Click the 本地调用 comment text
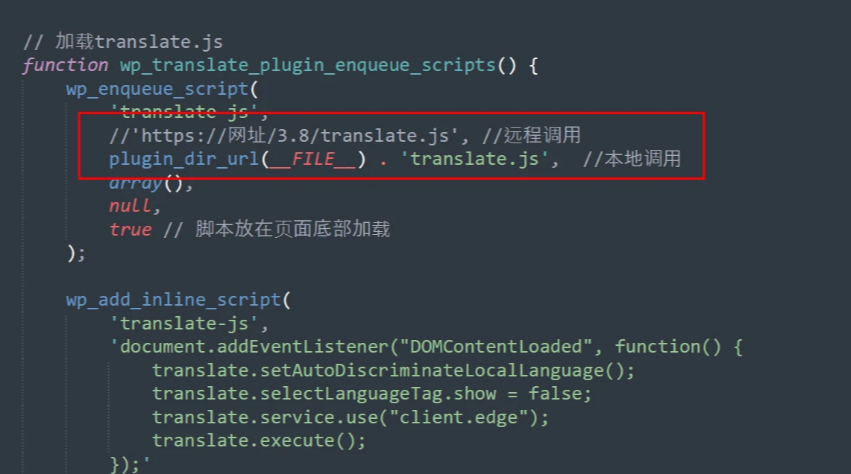This screenshot has width=851, height=474. 643,159
